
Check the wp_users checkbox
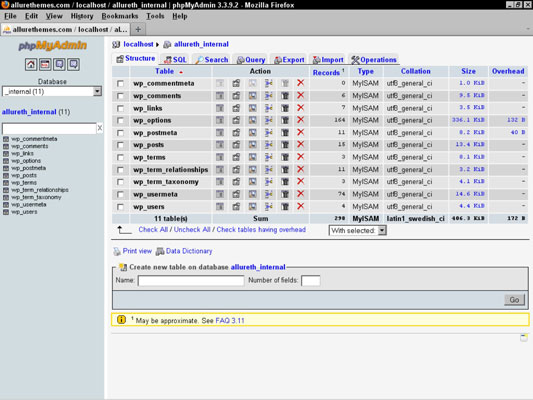[120, 207]
